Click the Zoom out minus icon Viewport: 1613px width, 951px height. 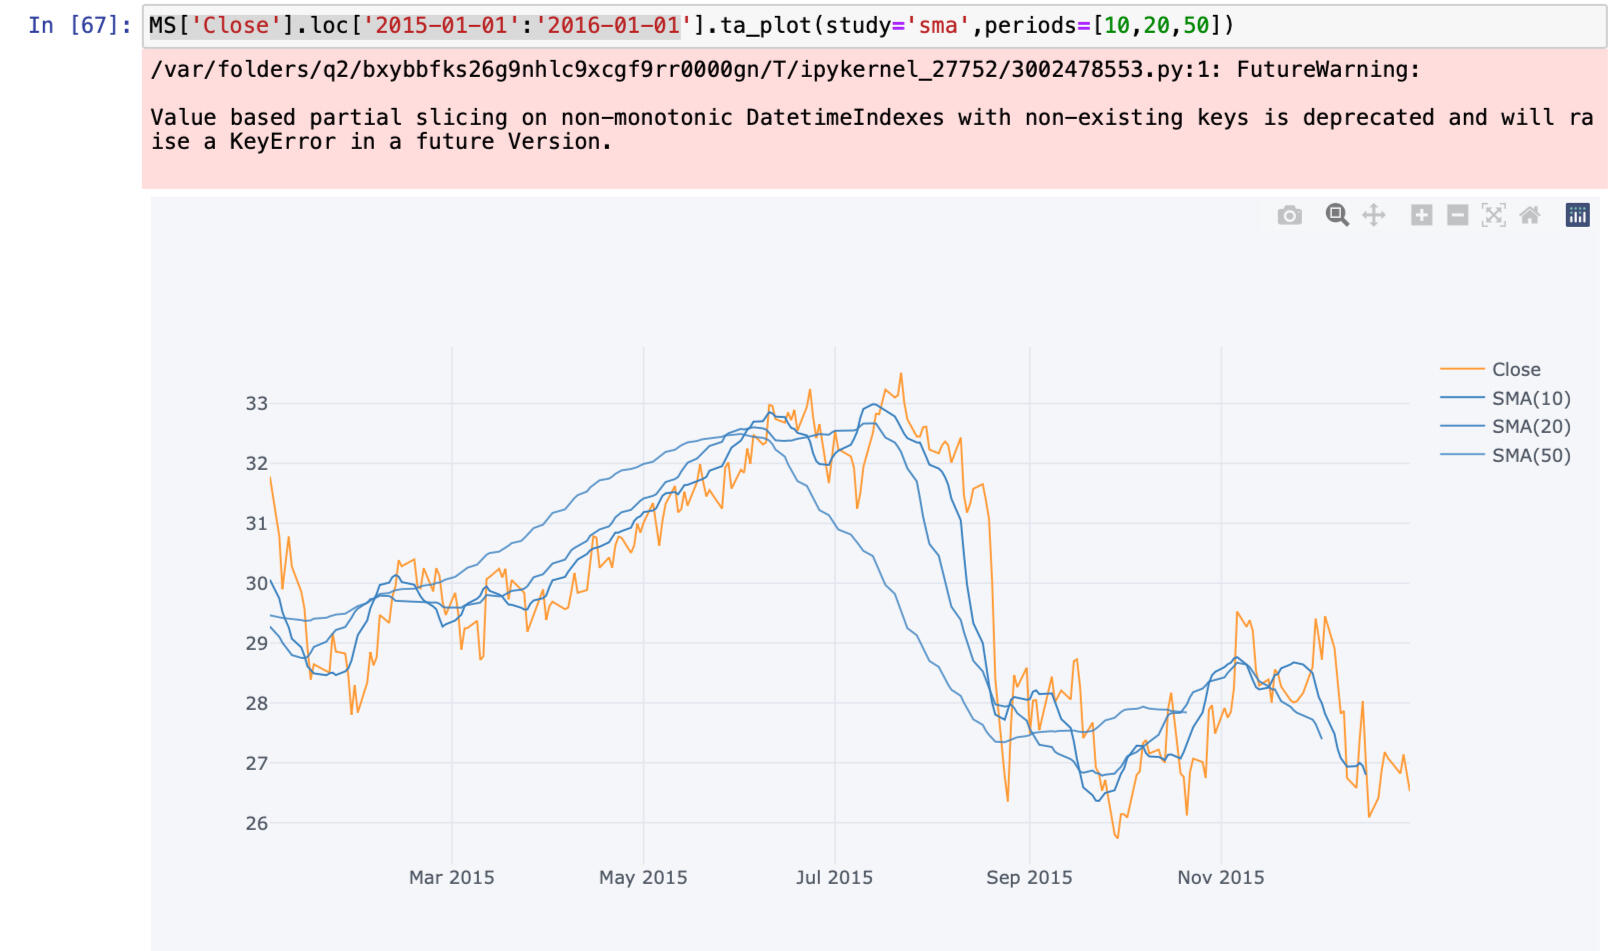tap(1457, 215)
